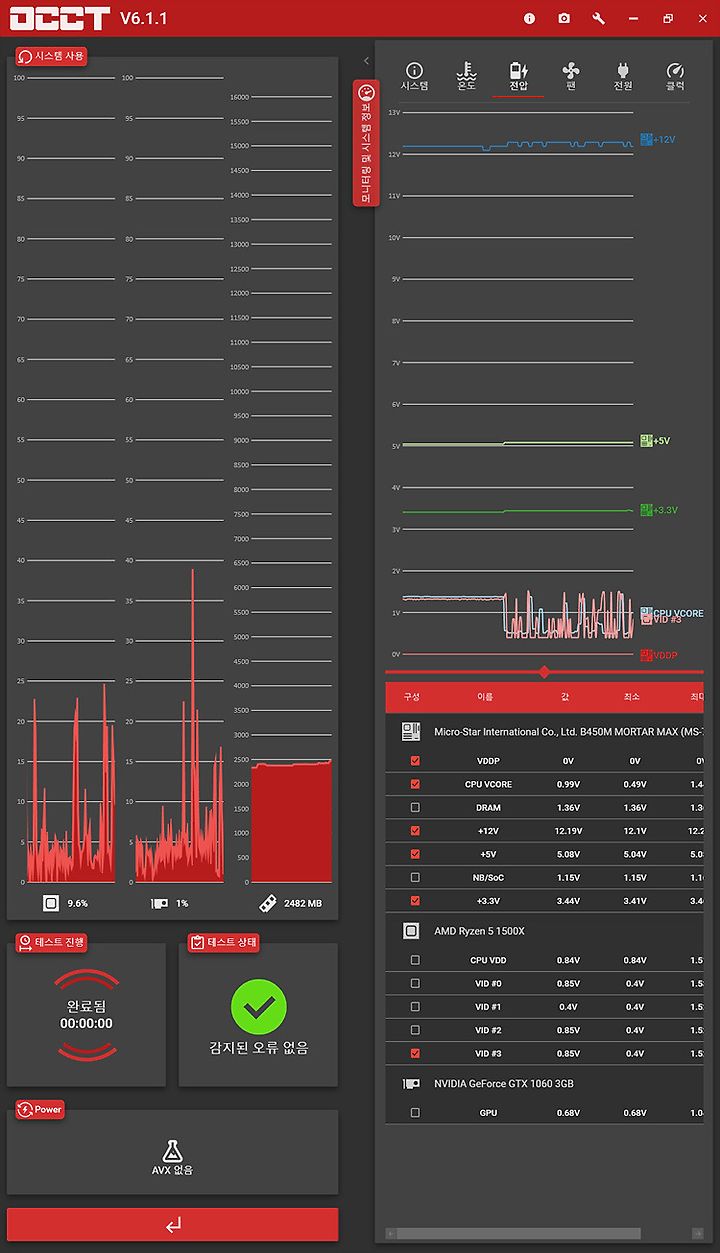
Task: Click the 구성 column header
Action: pos(412,697)
